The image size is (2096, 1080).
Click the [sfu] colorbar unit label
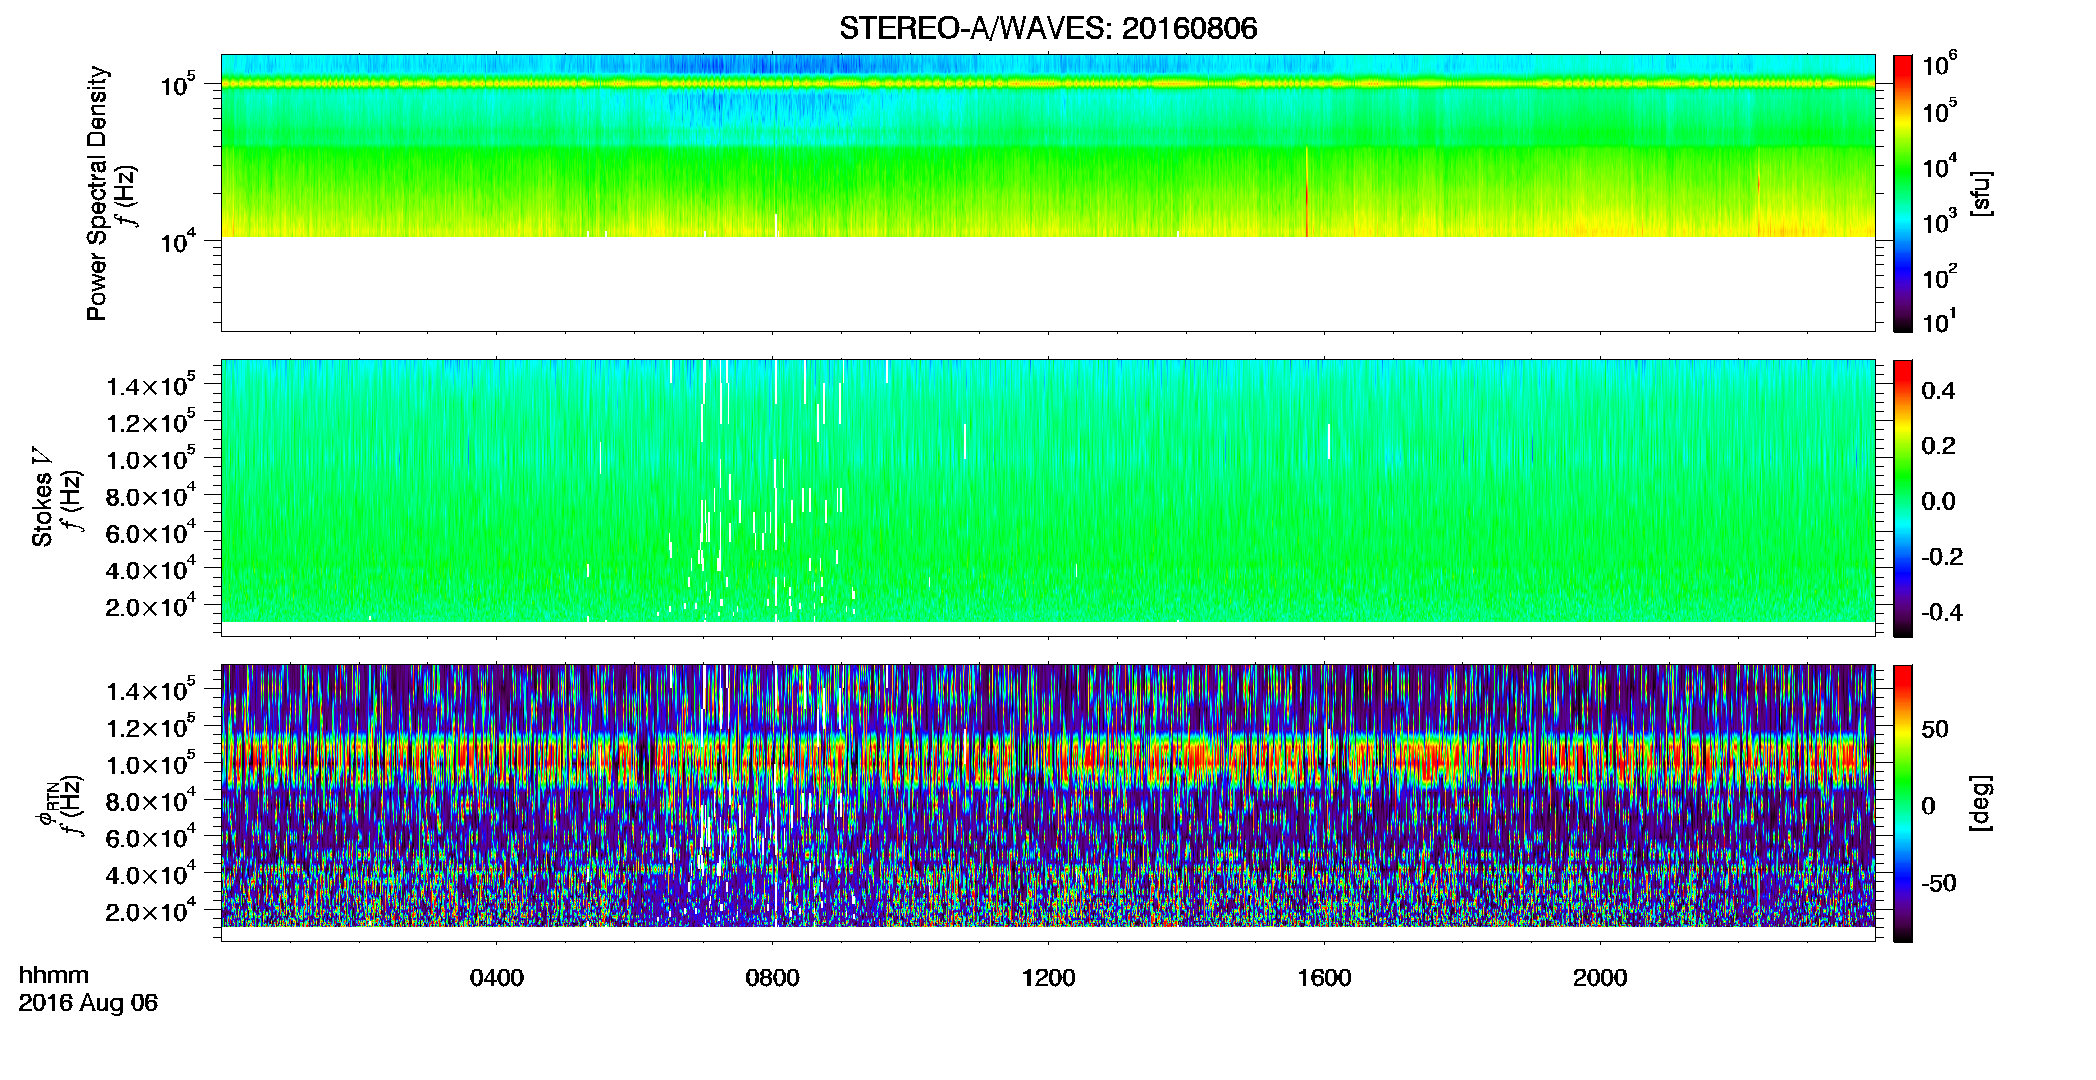[x=1980, y=193]
